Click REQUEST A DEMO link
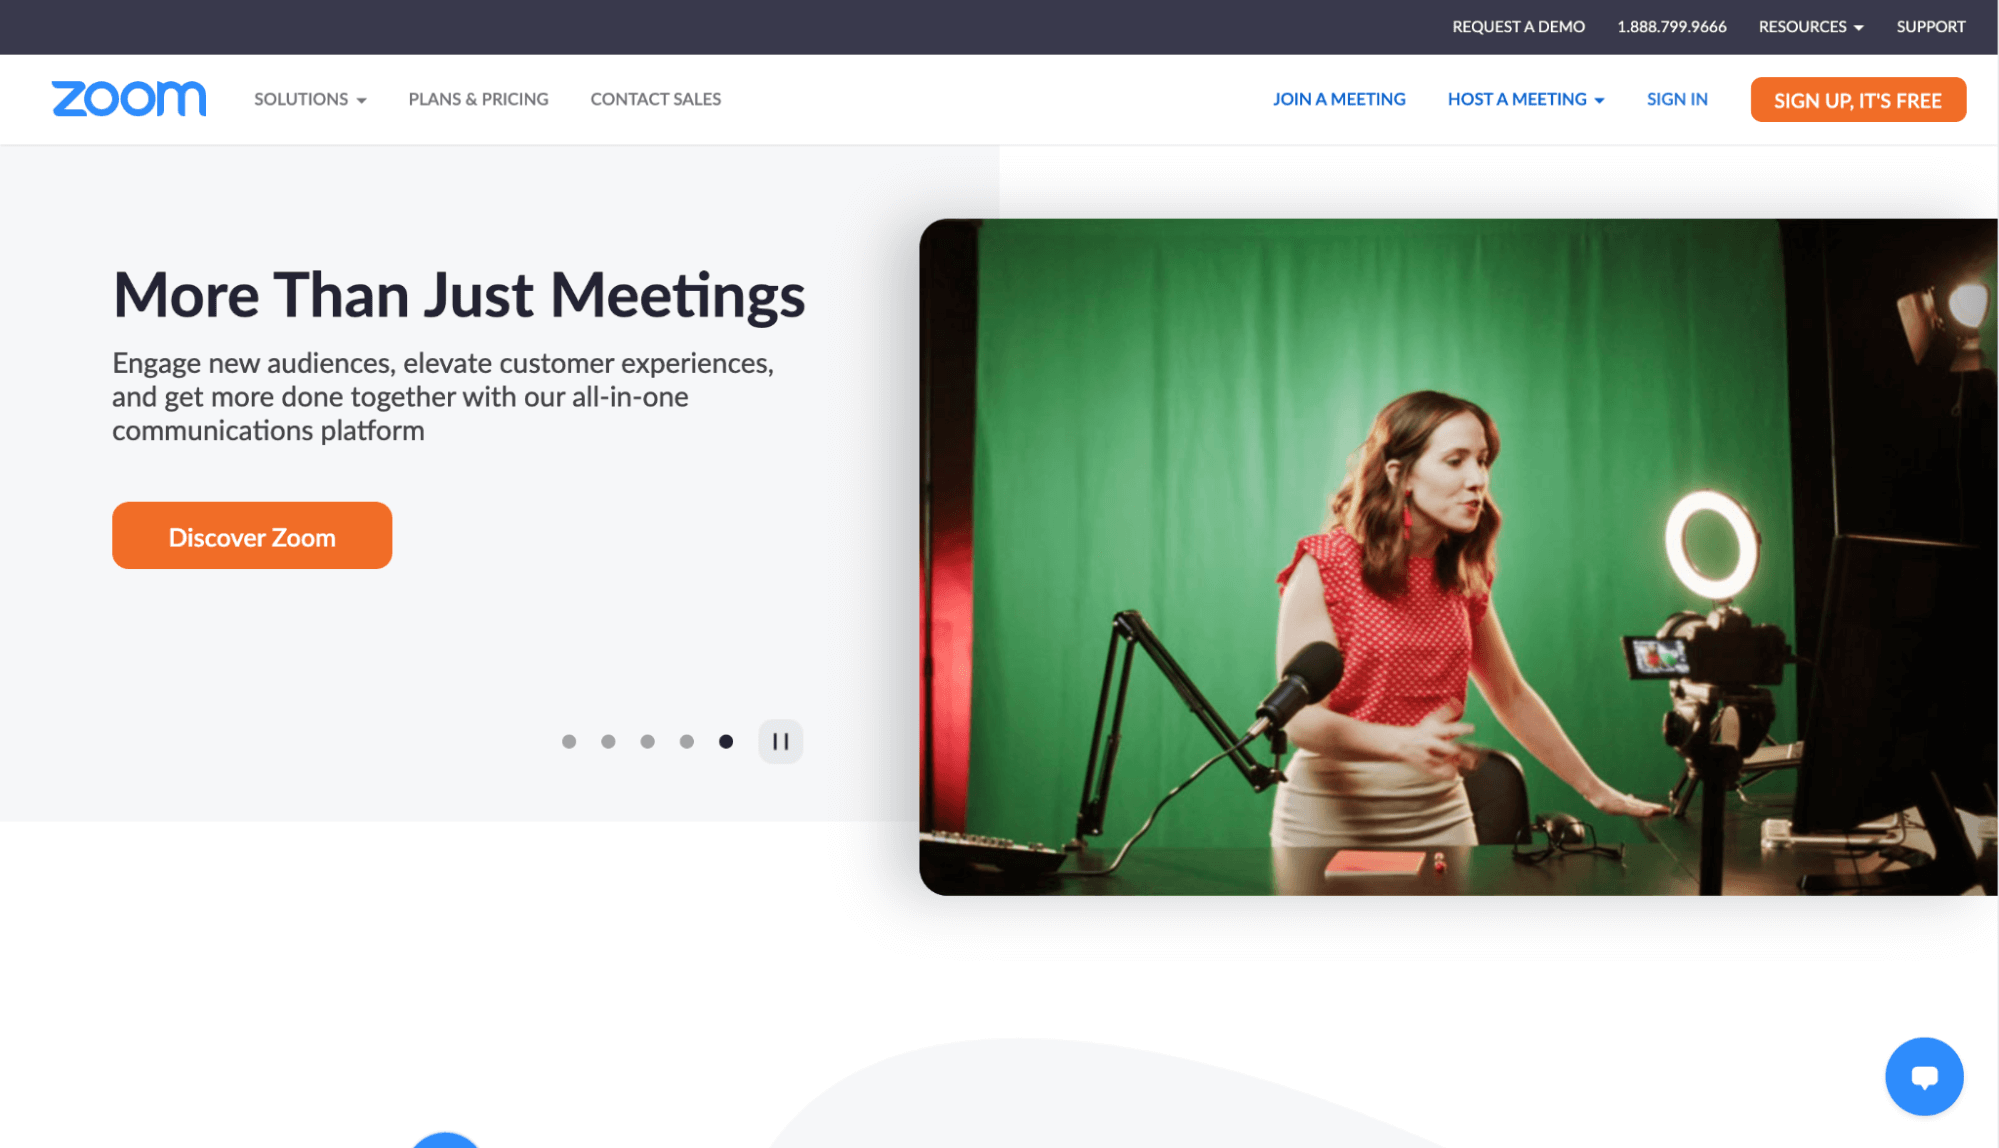This screenshot has height=1148, width=1999. click(1518, 26)
